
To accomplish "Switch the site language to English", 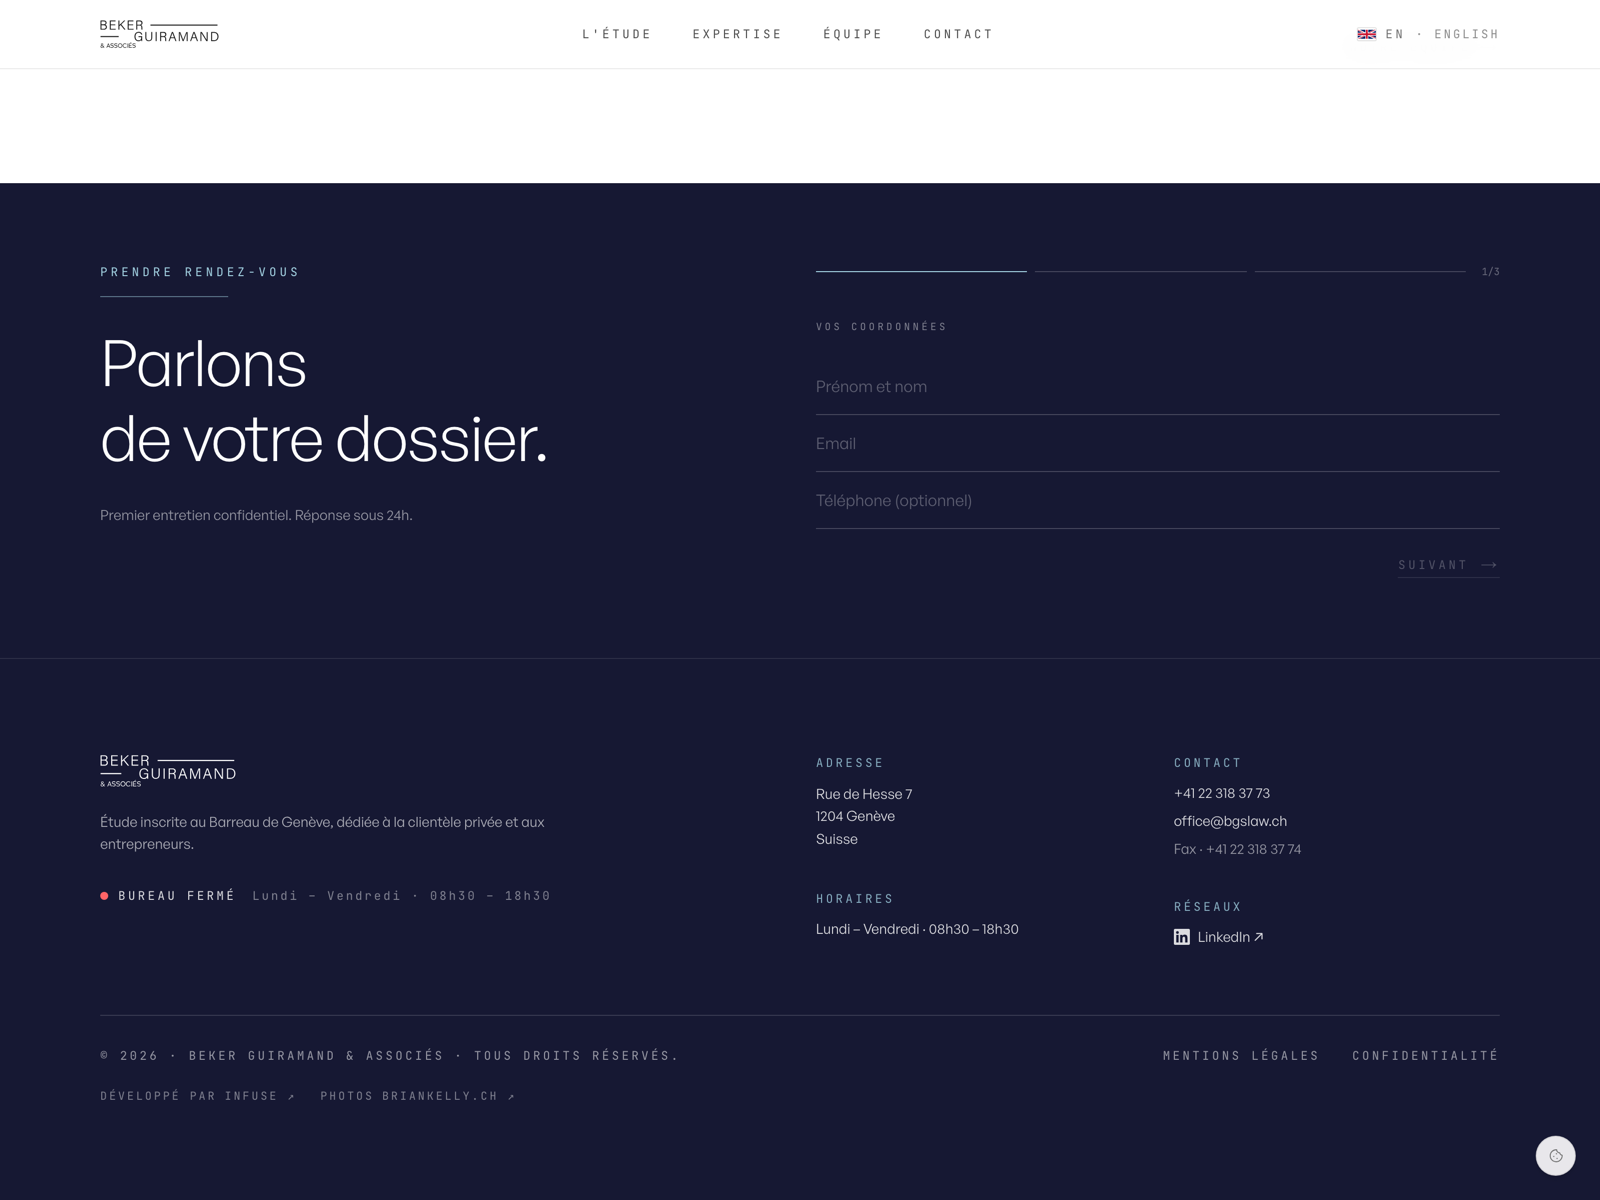I will 1428,34.
